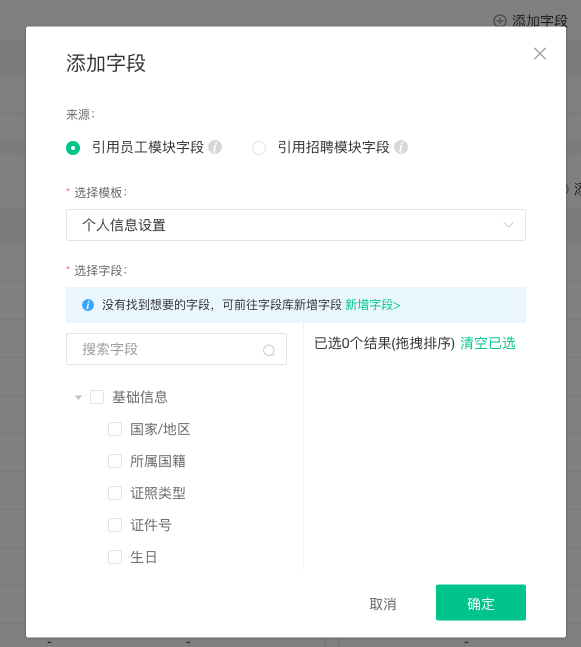Click the plus icon next to 添加字段 behind the dialog

[500, 21]
